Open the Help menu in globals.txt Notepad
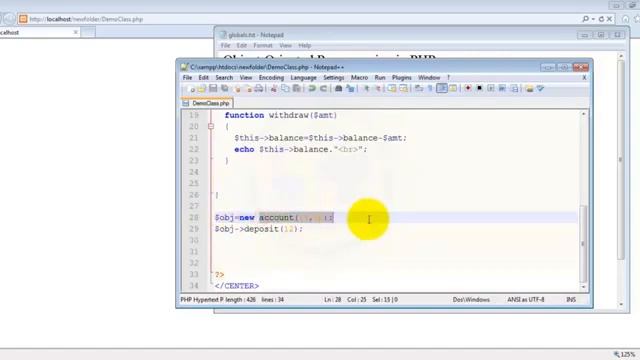 pos(304,45)
